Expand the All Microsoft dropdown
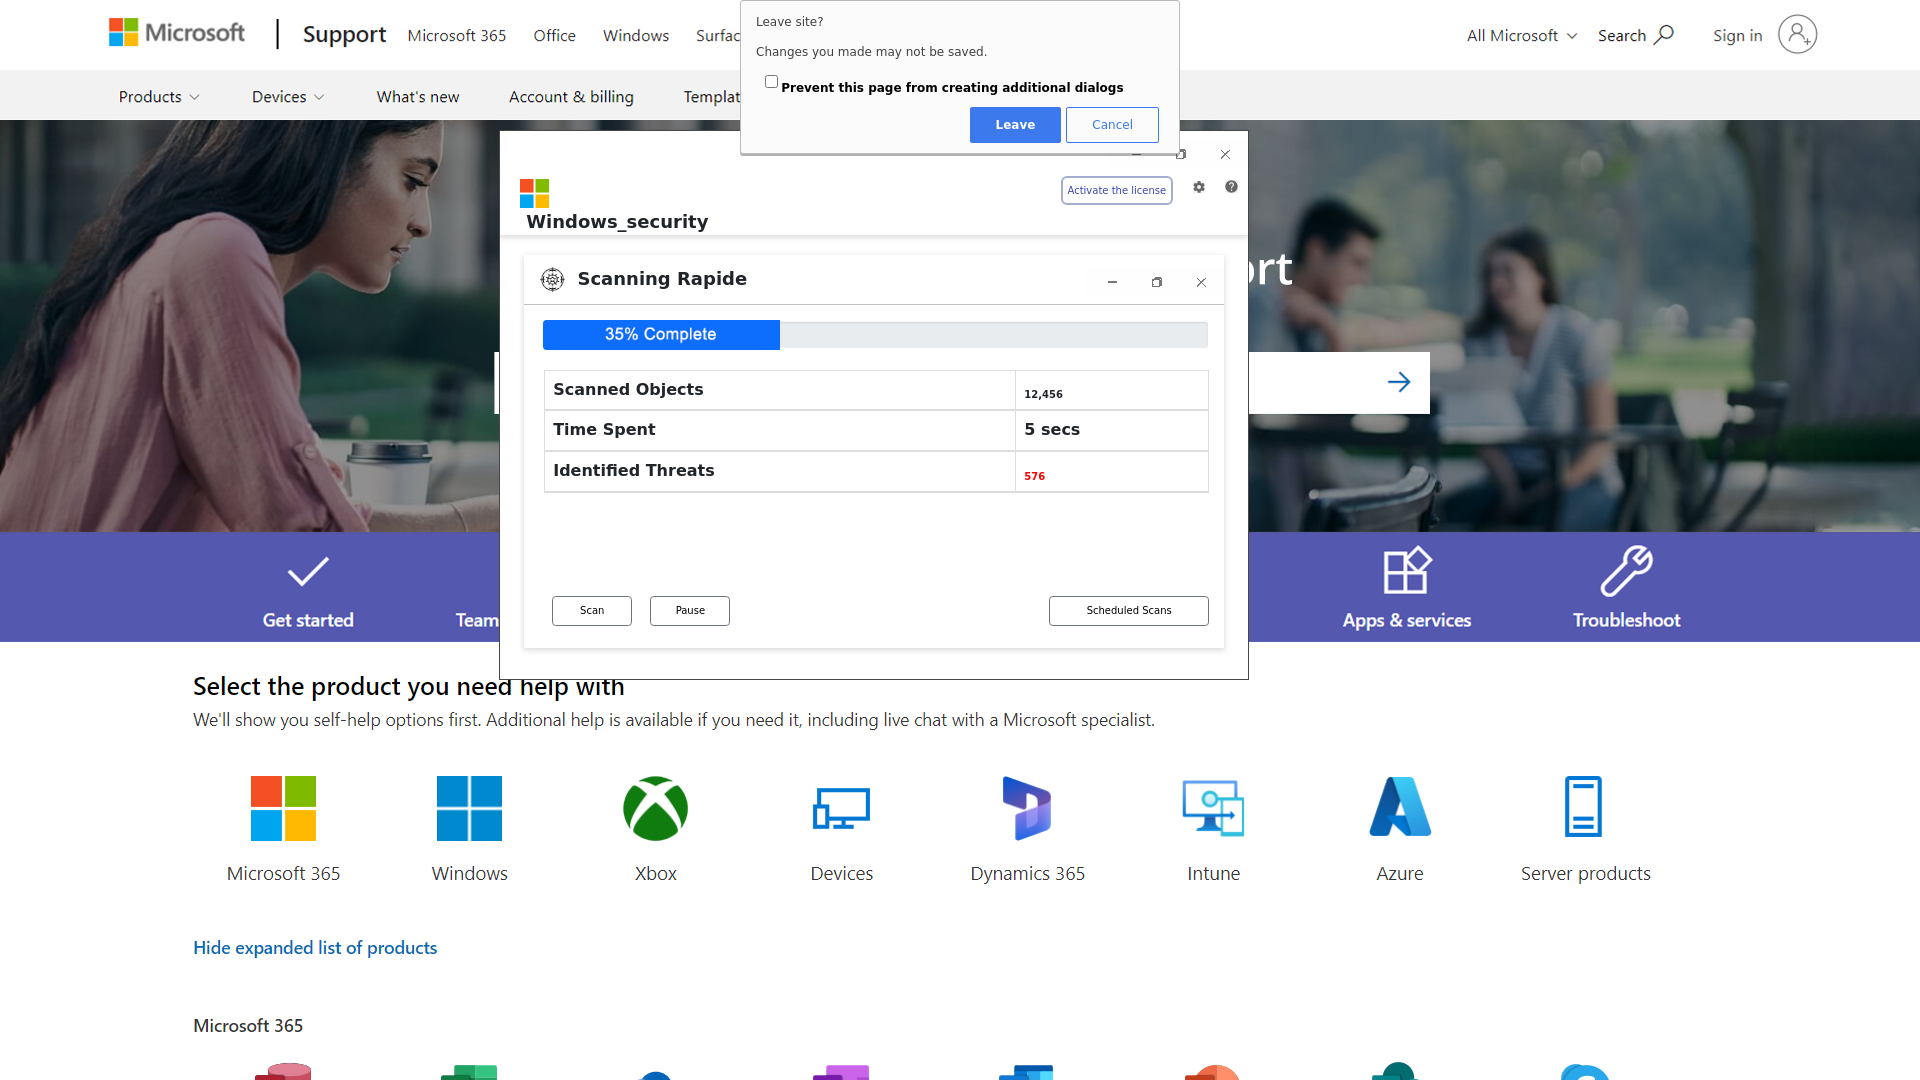1920x1080 pixels. pos(1522,35)
